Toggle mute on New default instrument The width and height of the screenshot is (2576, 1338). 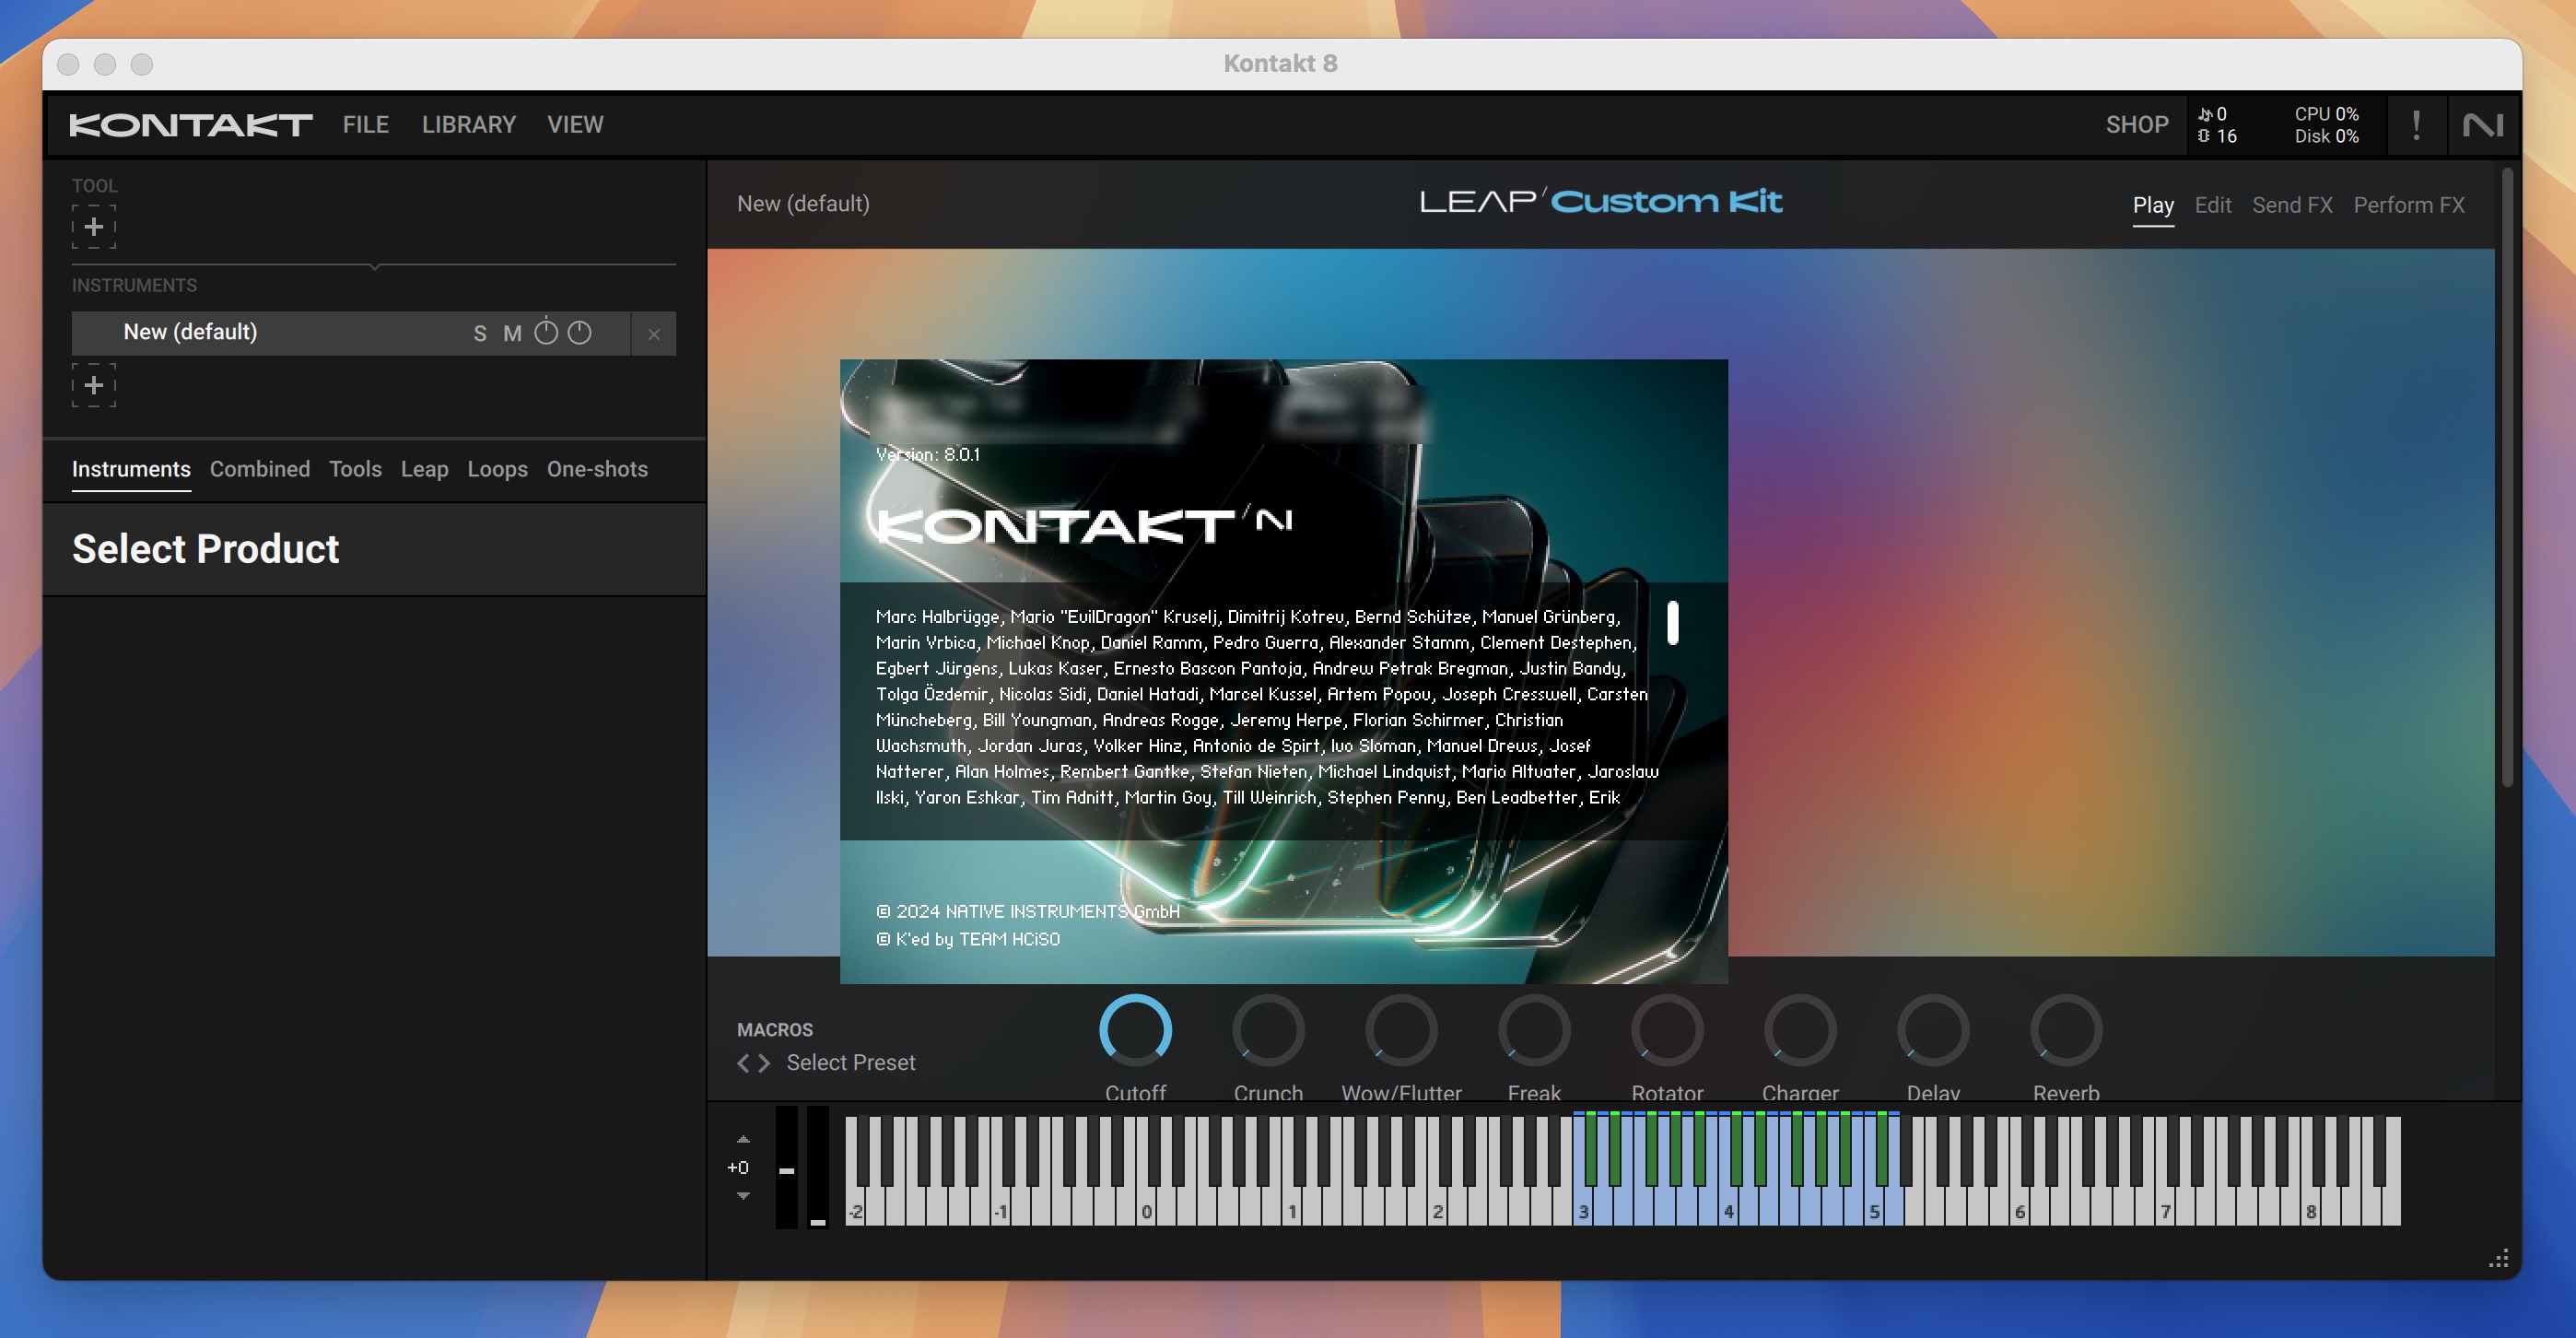(x=513, y=334)
